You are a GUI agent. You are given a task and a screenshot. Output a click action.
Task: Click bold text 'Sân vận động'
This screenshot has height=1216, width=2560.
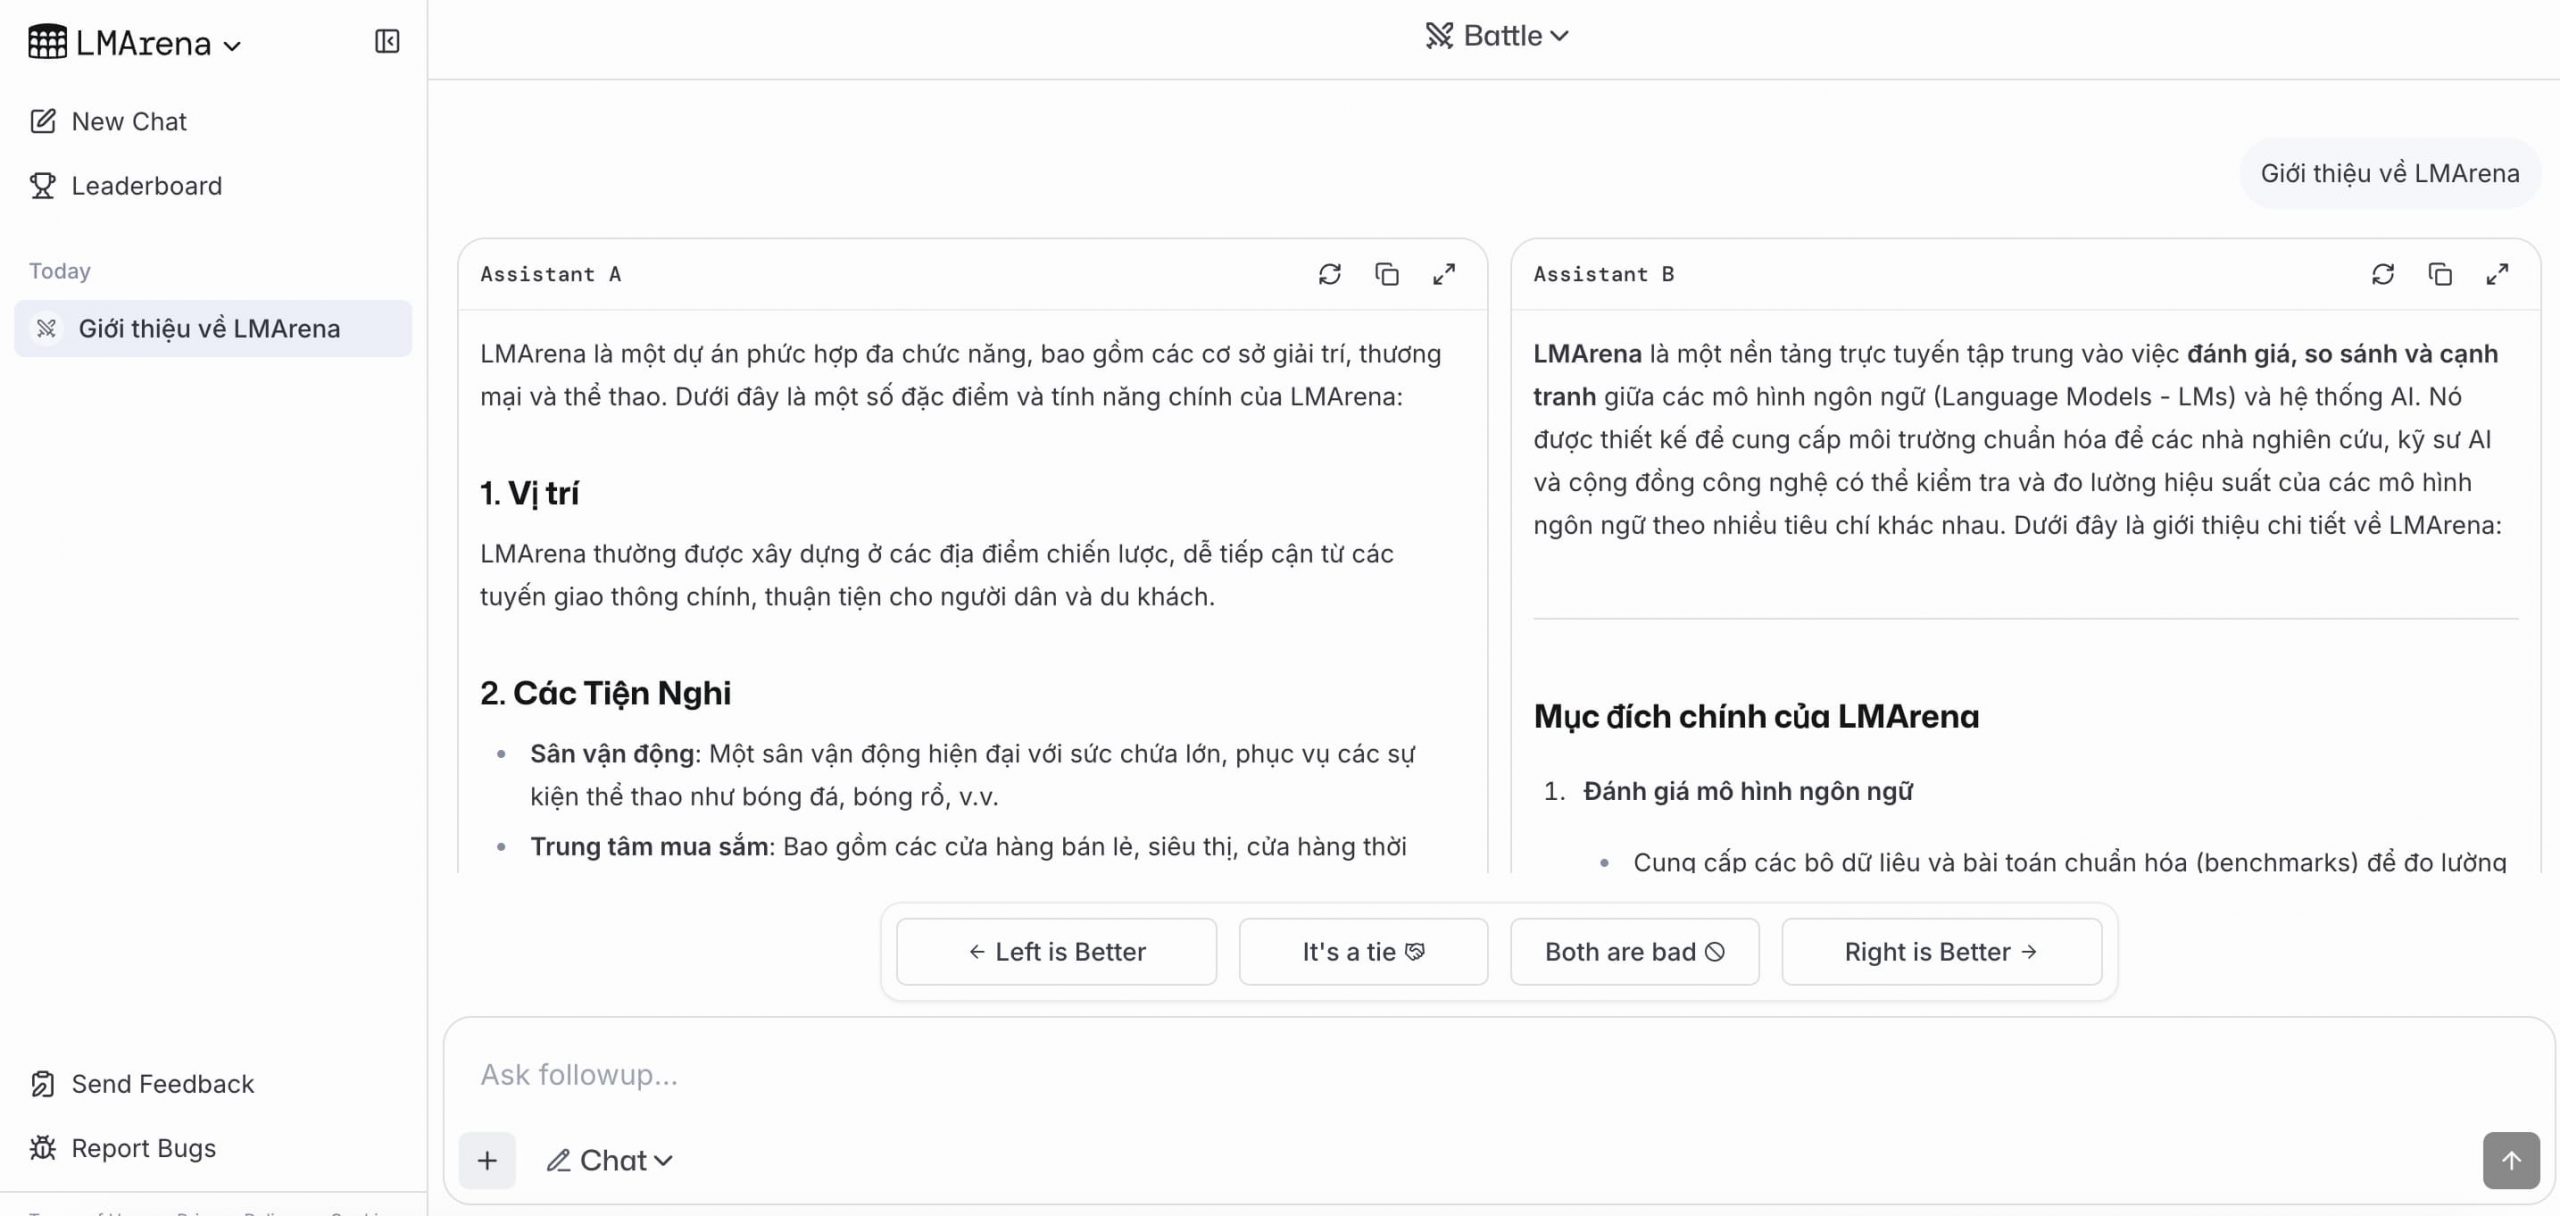click(x=612, y=754)
